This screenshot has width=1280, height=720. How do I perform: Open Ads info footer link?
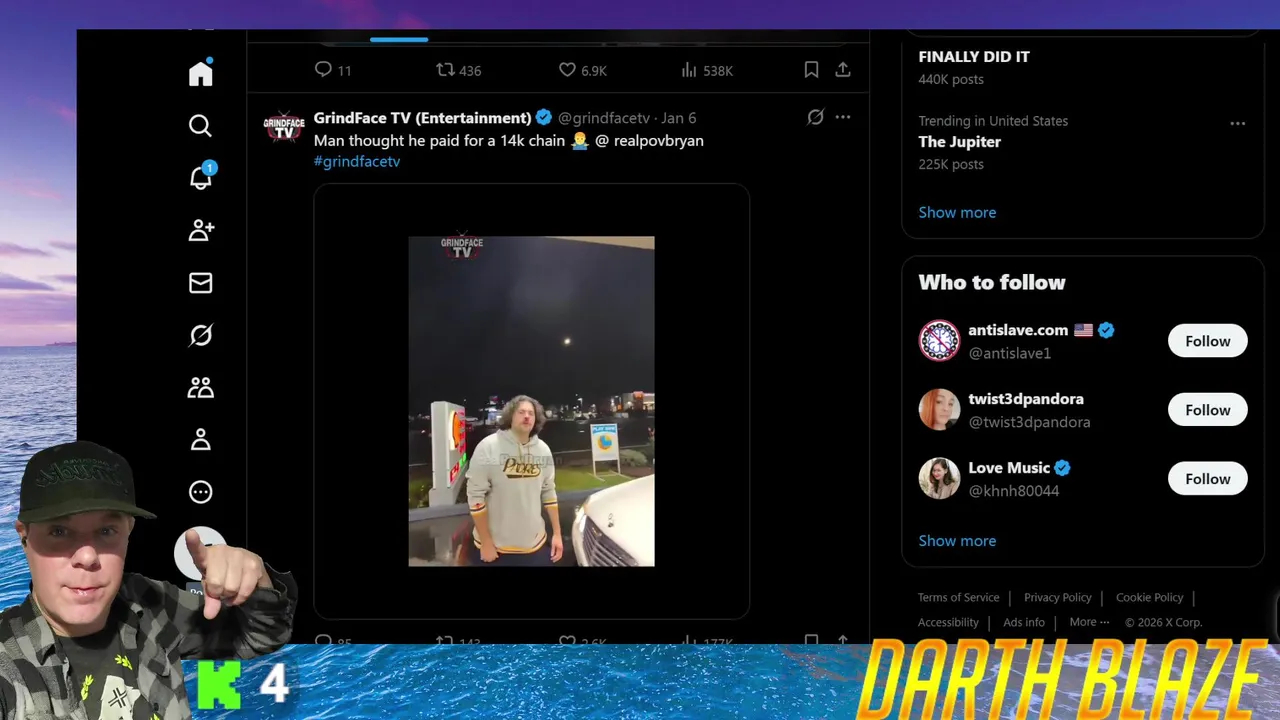(1024, 622)
